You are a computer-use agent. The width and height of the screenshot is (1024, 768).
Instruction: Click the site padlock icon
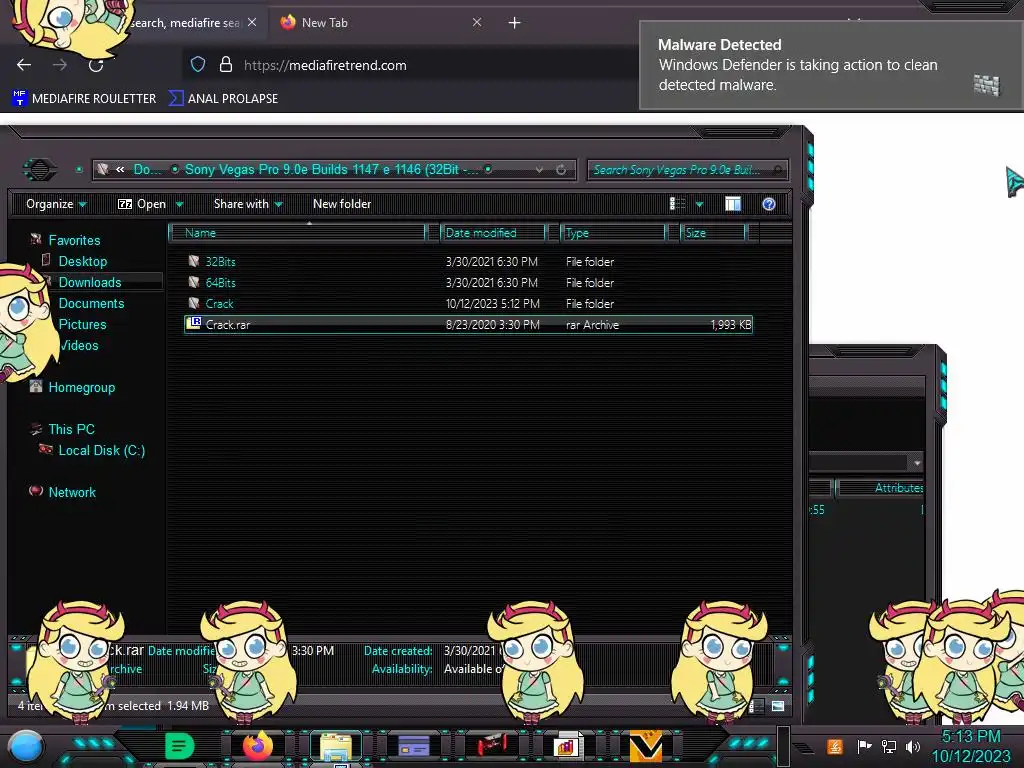pyautogui.click(x=226, y=64)
